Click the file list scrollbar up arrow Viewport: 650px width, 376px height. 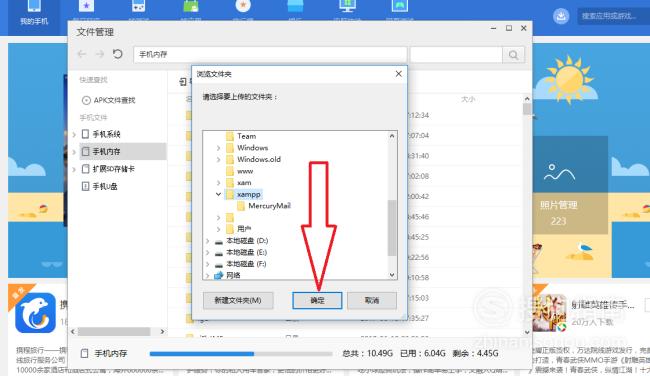tap(527, 99)
